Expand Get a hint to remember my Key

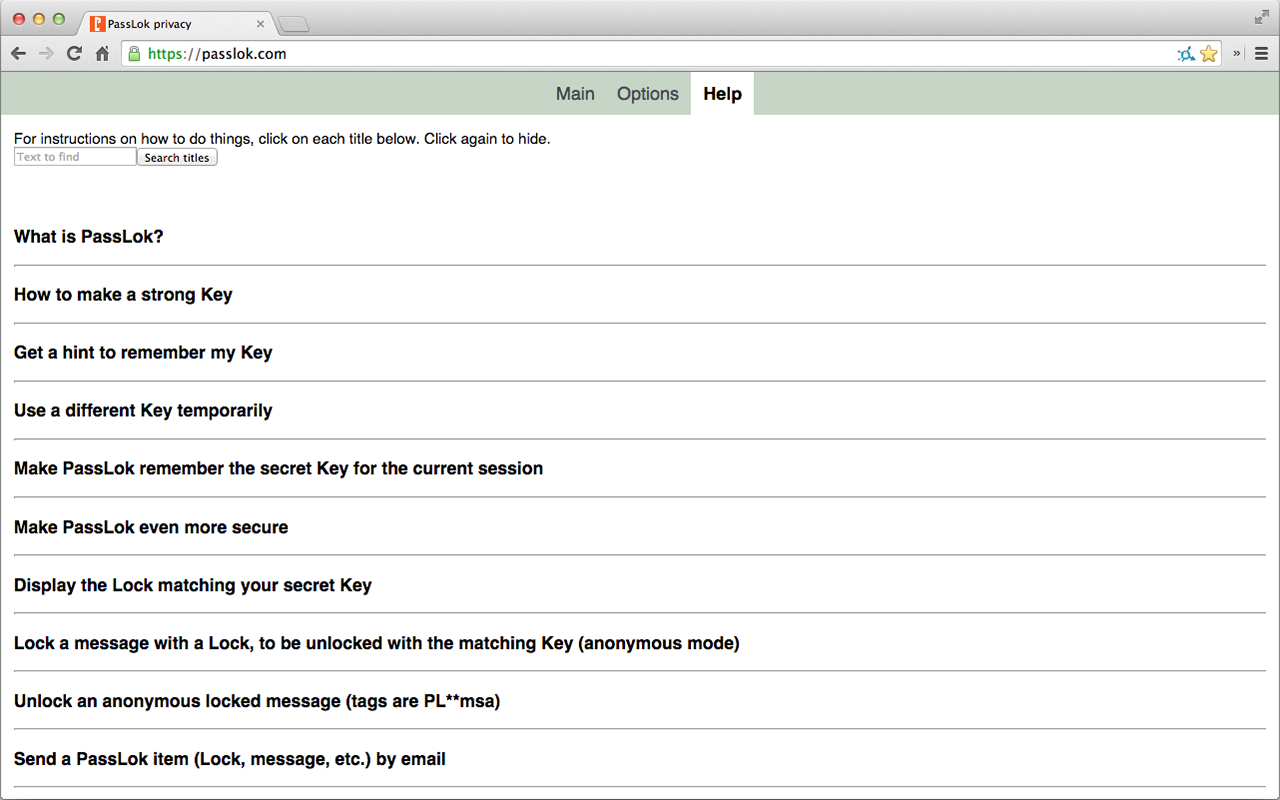click(143, 353)
